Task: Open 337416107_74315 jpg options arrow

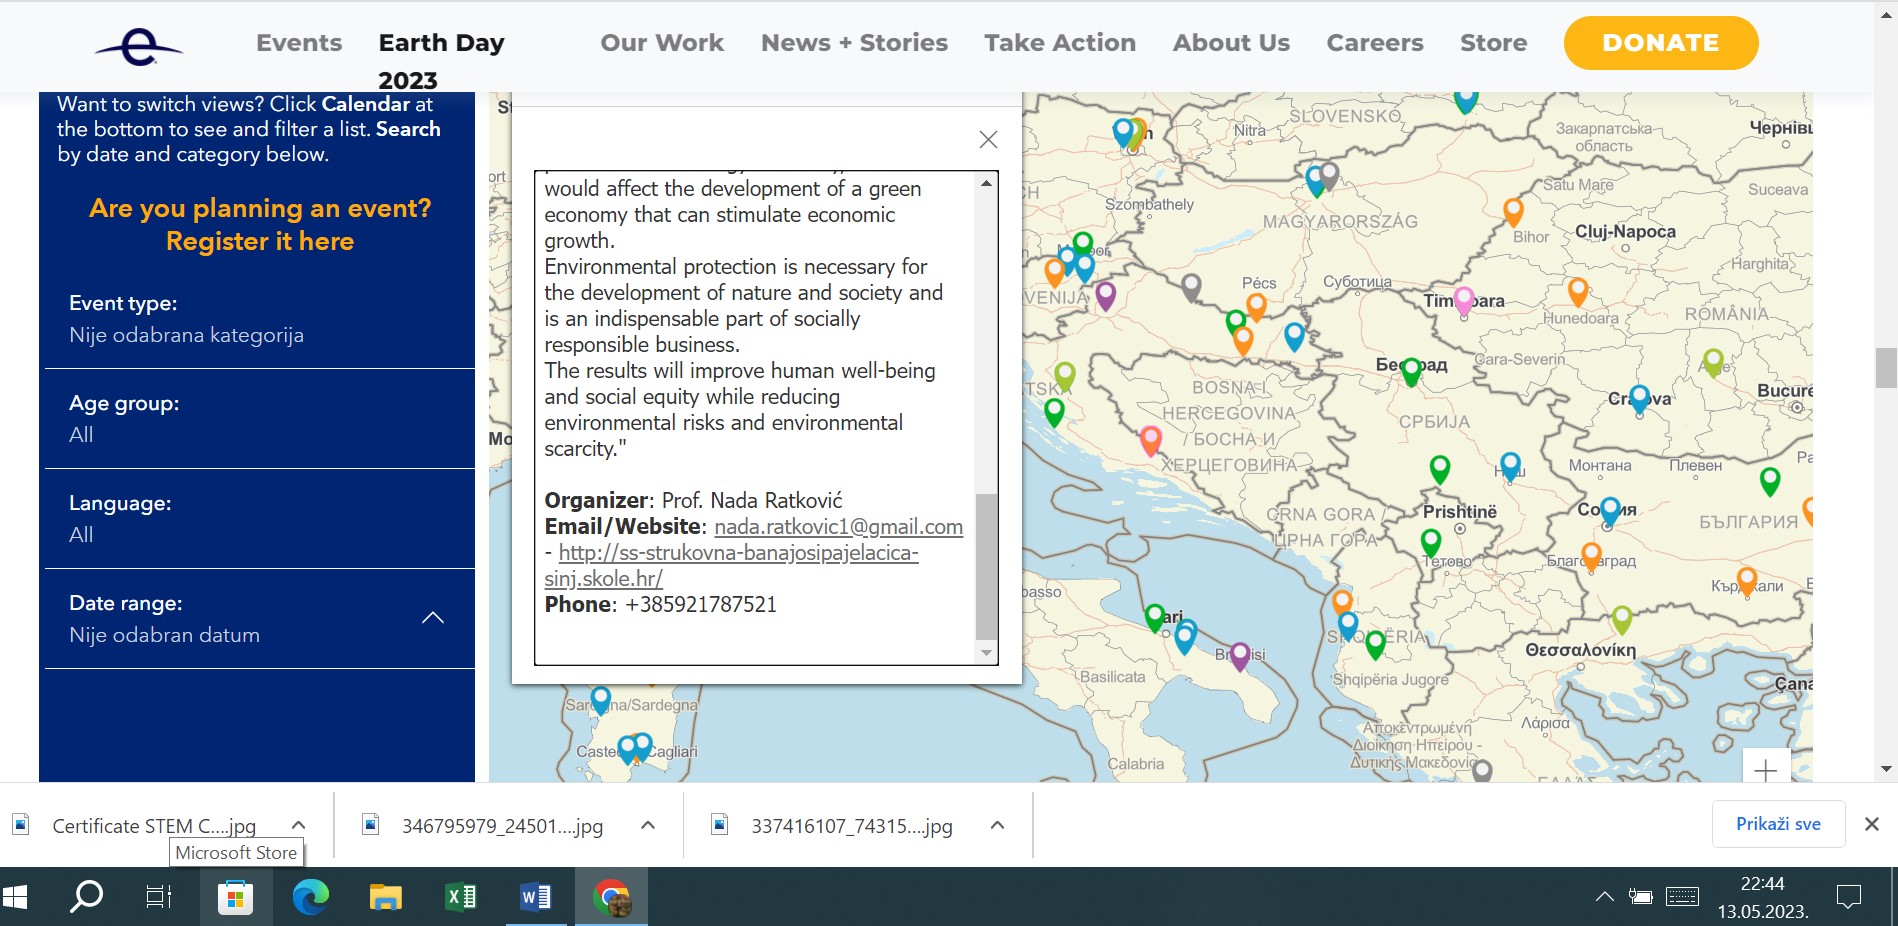Action: coord(997,825)
